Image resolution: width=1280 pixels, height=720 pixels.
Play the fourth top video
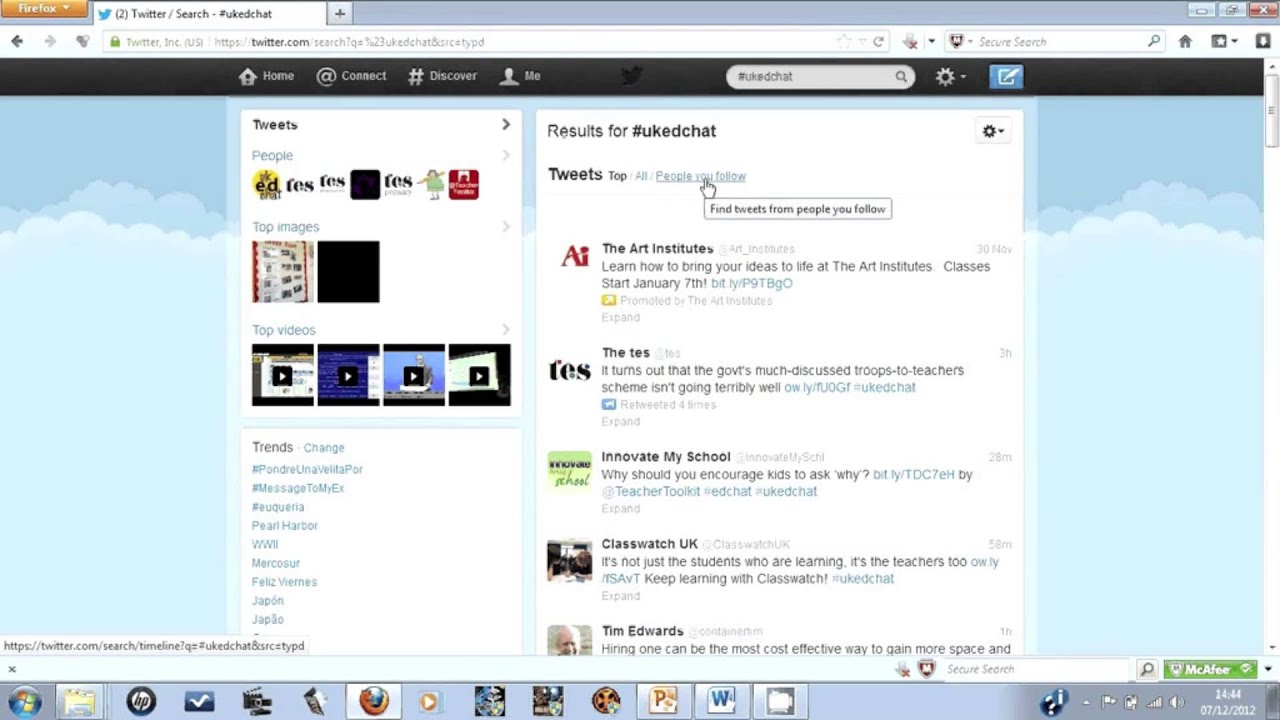pos(479,375)
